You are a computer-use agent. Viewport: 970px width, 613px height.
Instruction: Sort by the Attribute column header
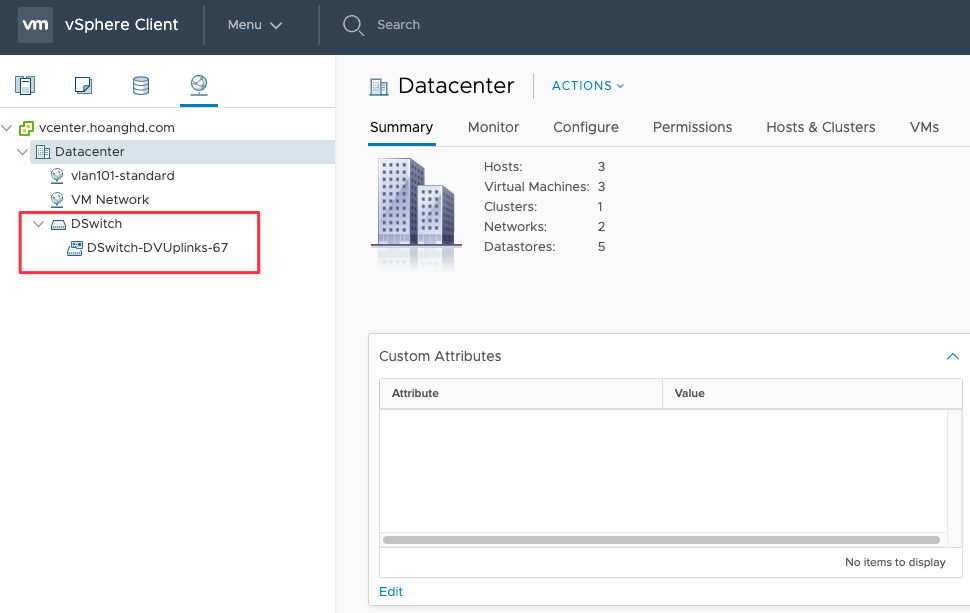click(x=521, y=393)
